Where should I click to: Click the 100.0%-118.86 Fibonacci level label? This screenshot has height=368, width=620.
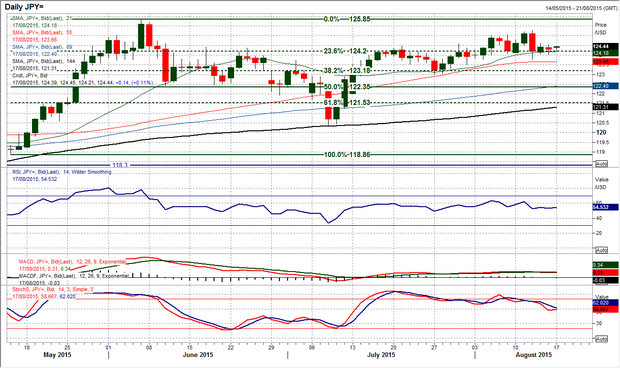coord(347,155)
